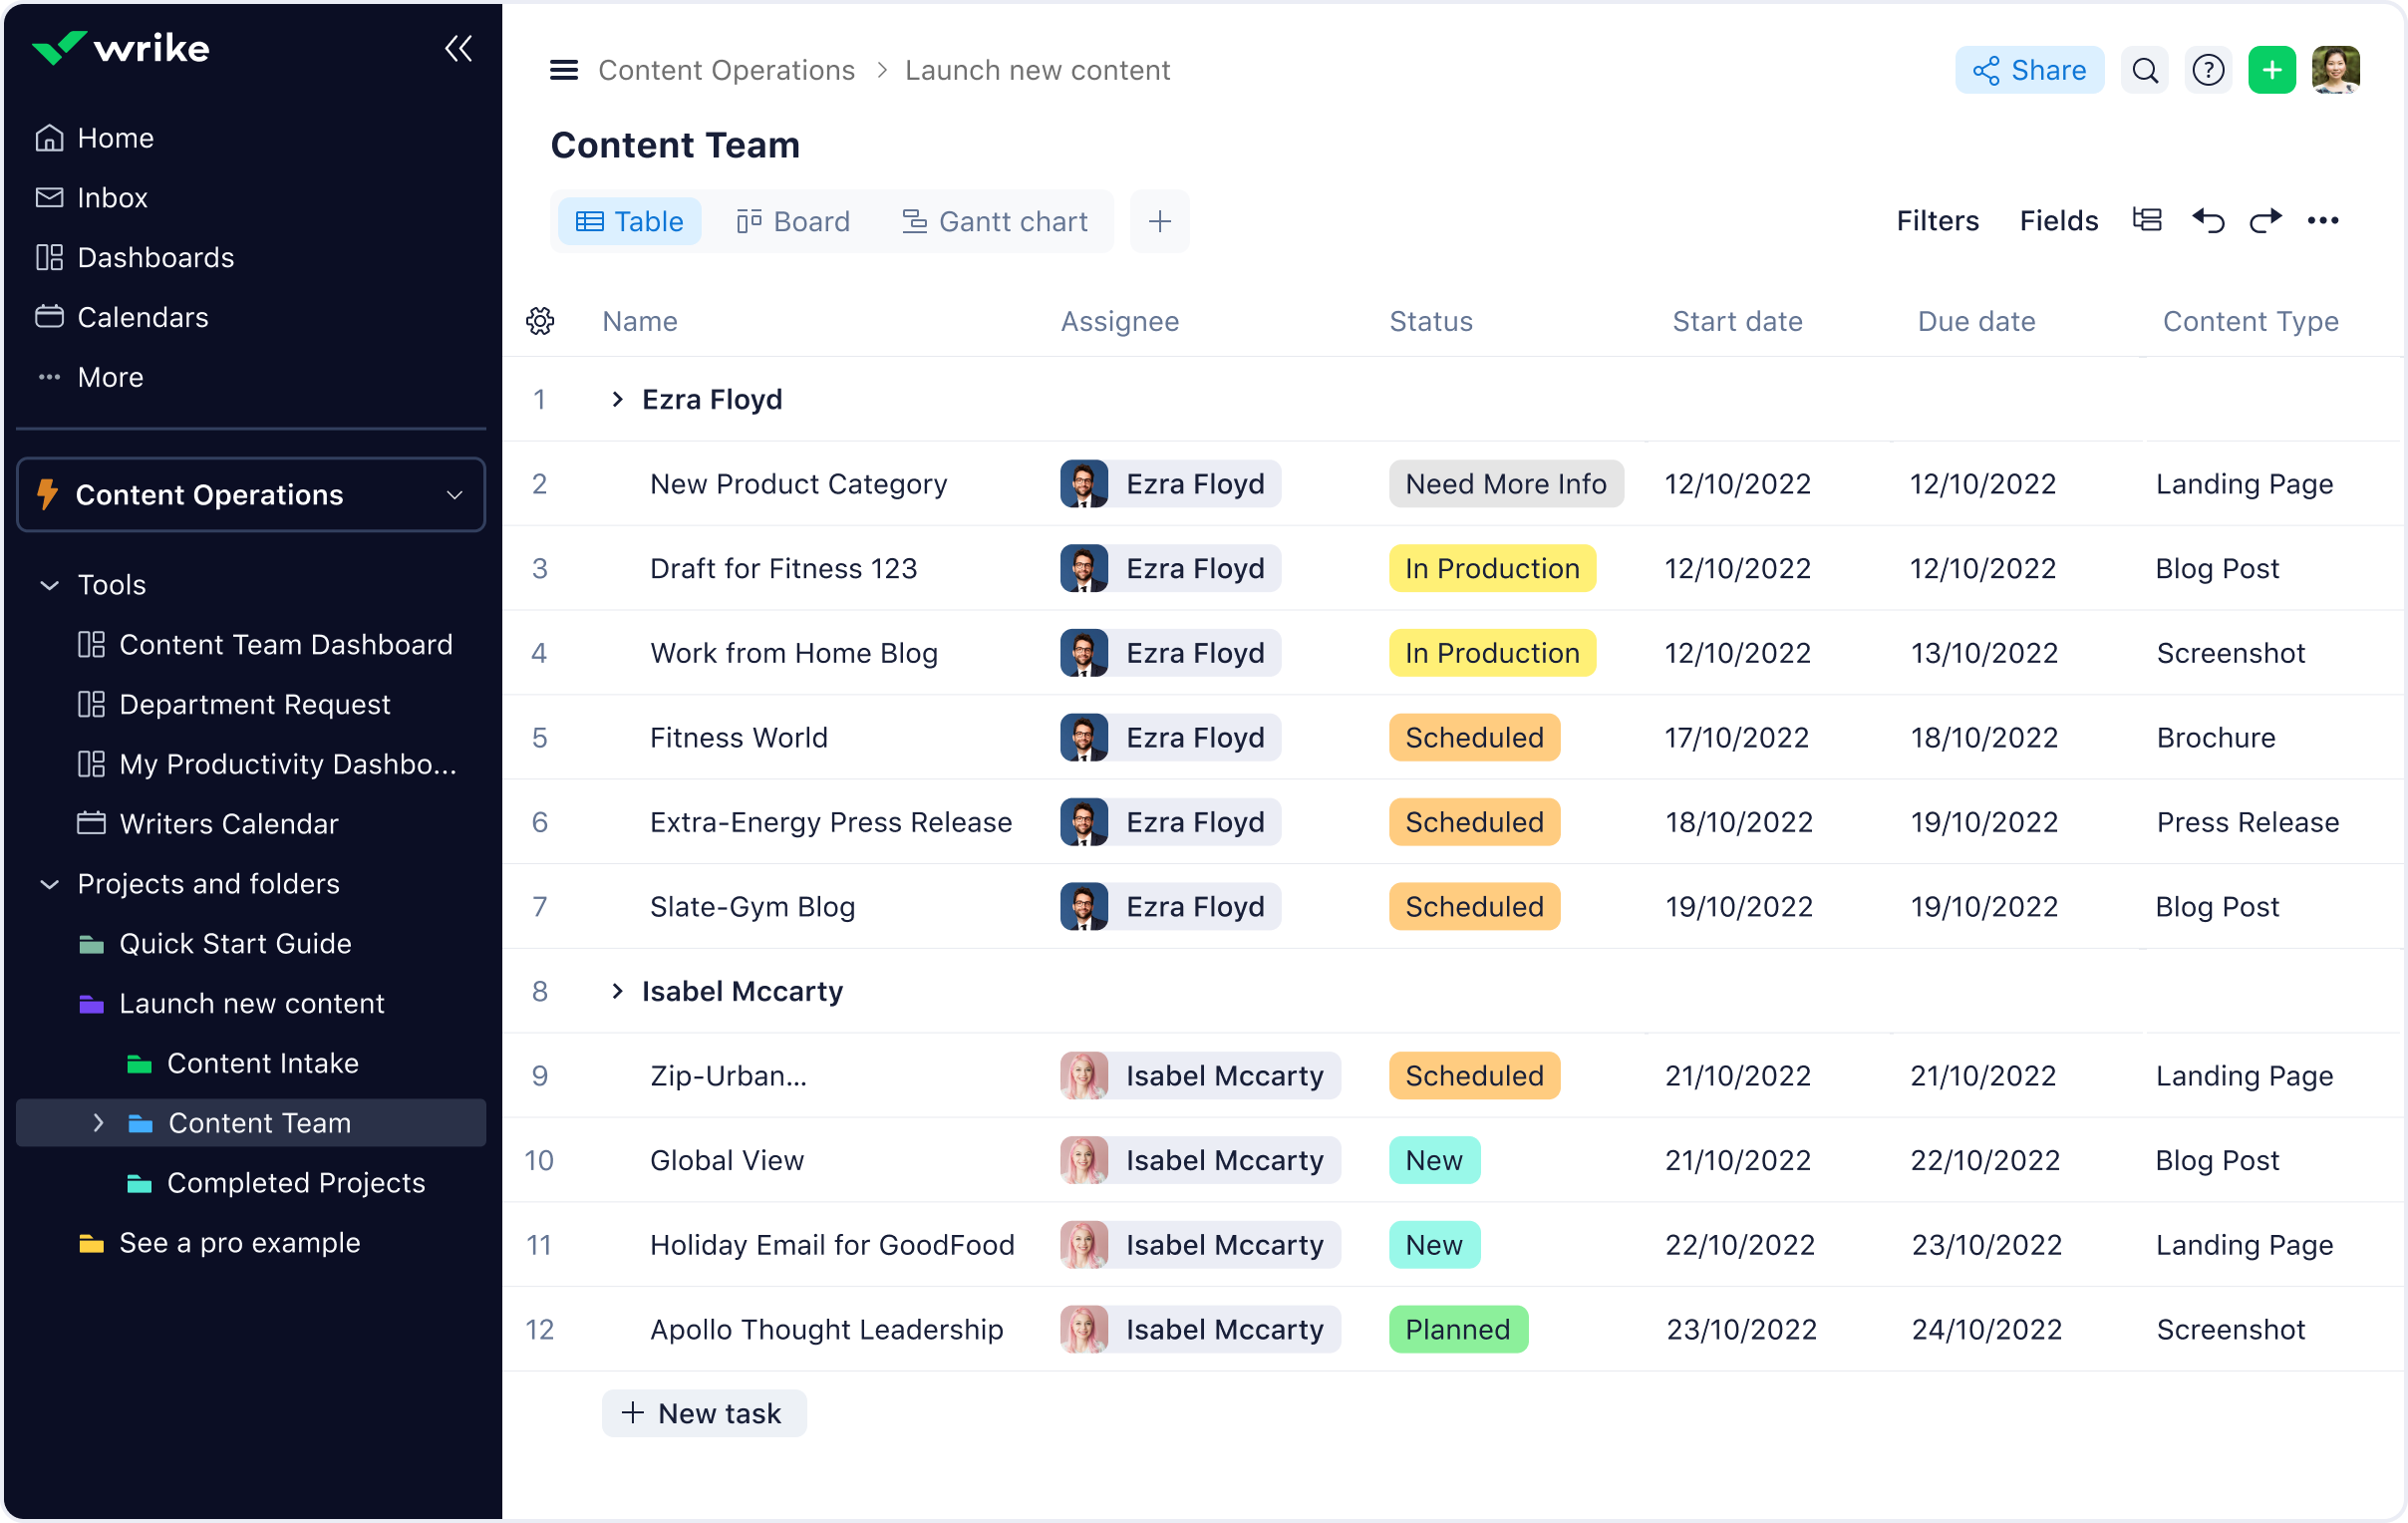Open the Dashboards section
2408x1523 pixels.
tap(156, 258)
